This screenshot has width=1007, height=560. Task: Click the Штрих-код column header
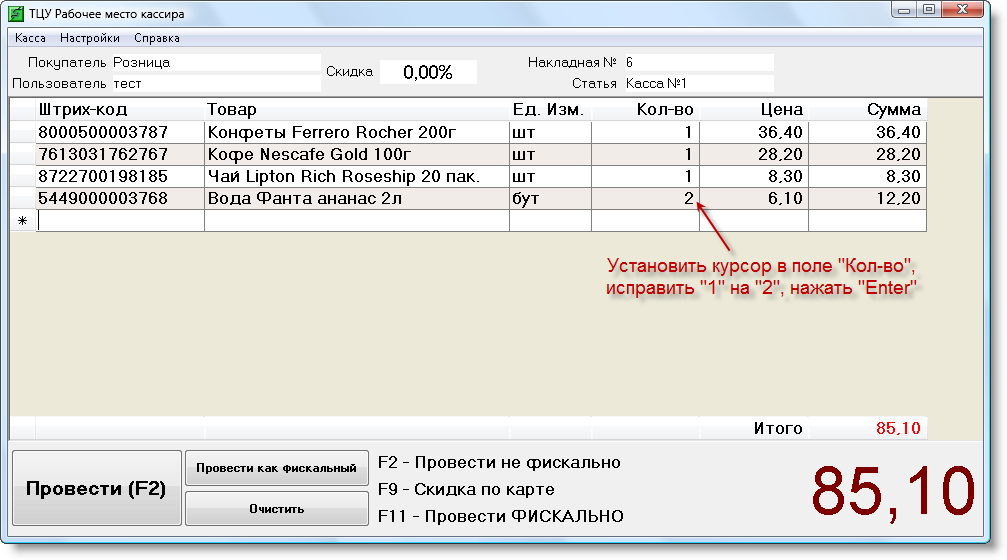click(x=120, y=110)
